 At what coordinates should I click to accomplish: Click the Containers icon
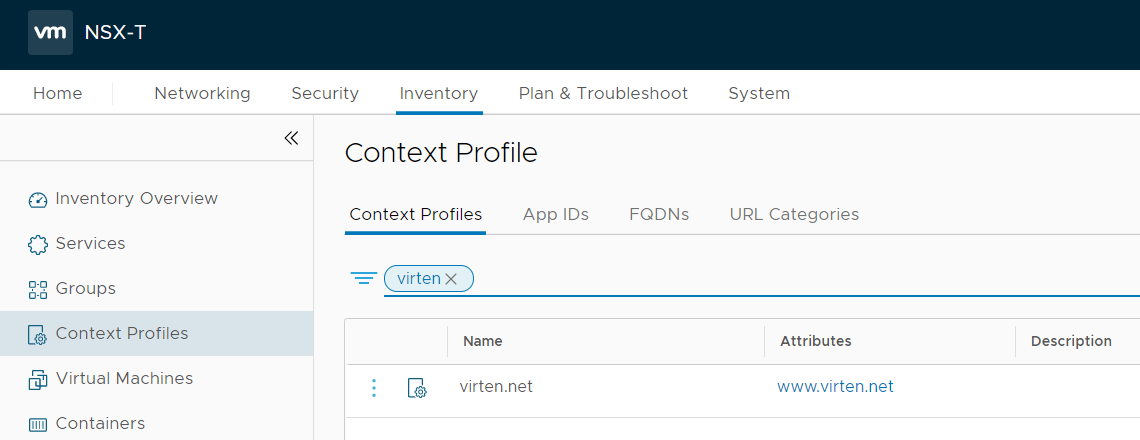click(x=38, y=424)
